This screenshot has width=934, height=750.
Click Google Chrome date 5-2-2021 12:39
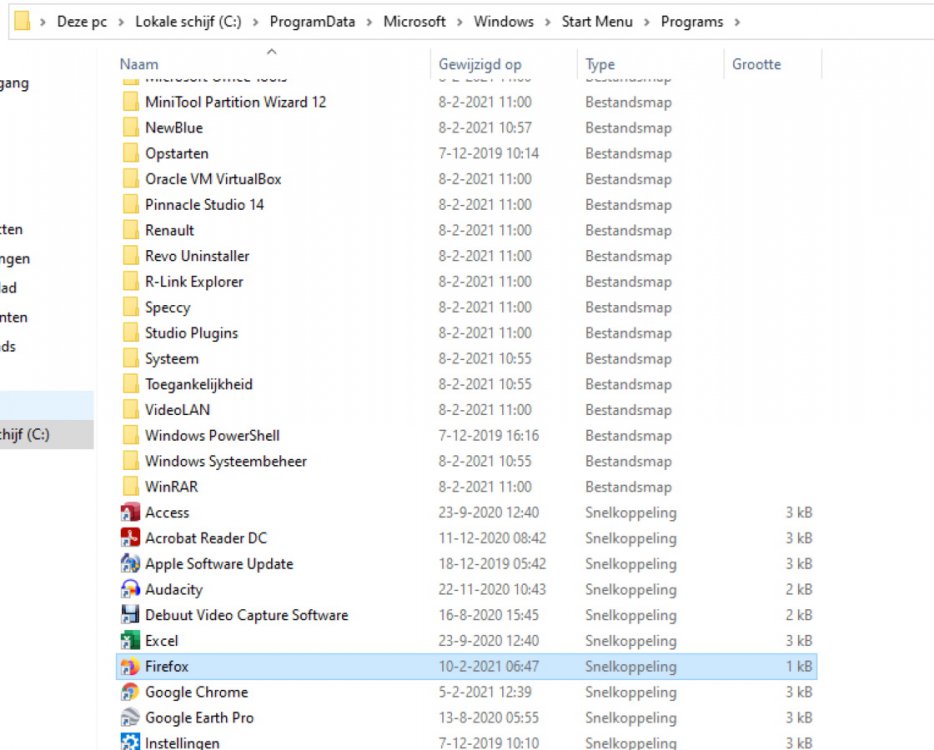click(x=485, y=692)
